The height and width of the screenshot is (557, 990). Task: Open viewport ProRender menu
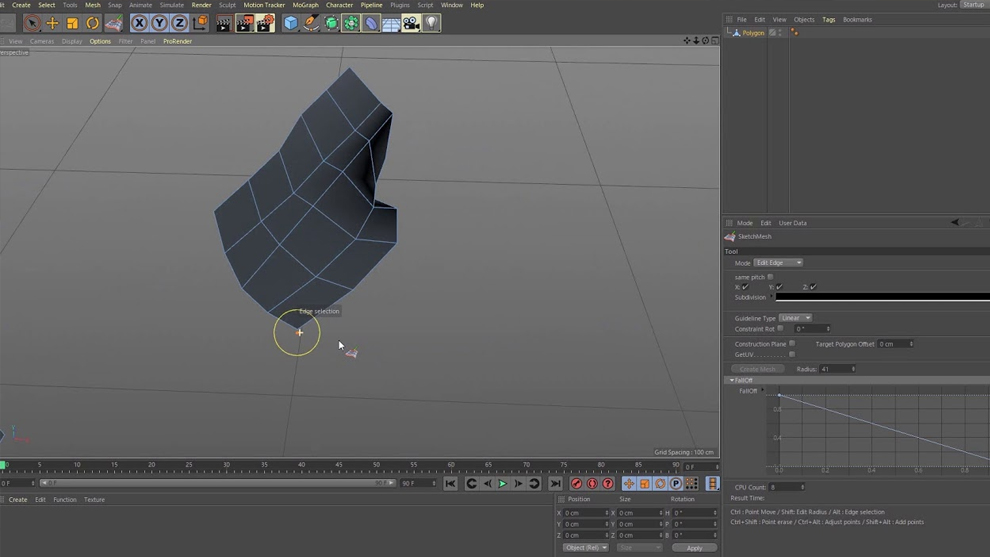[177, 41]
